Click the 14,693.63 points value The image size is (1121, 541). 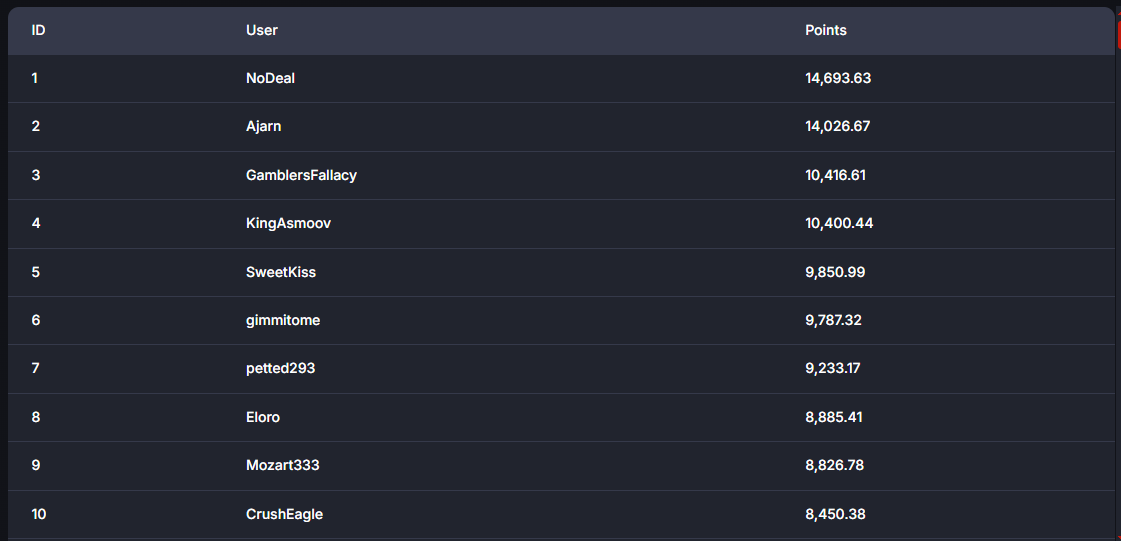pos(838,79)
